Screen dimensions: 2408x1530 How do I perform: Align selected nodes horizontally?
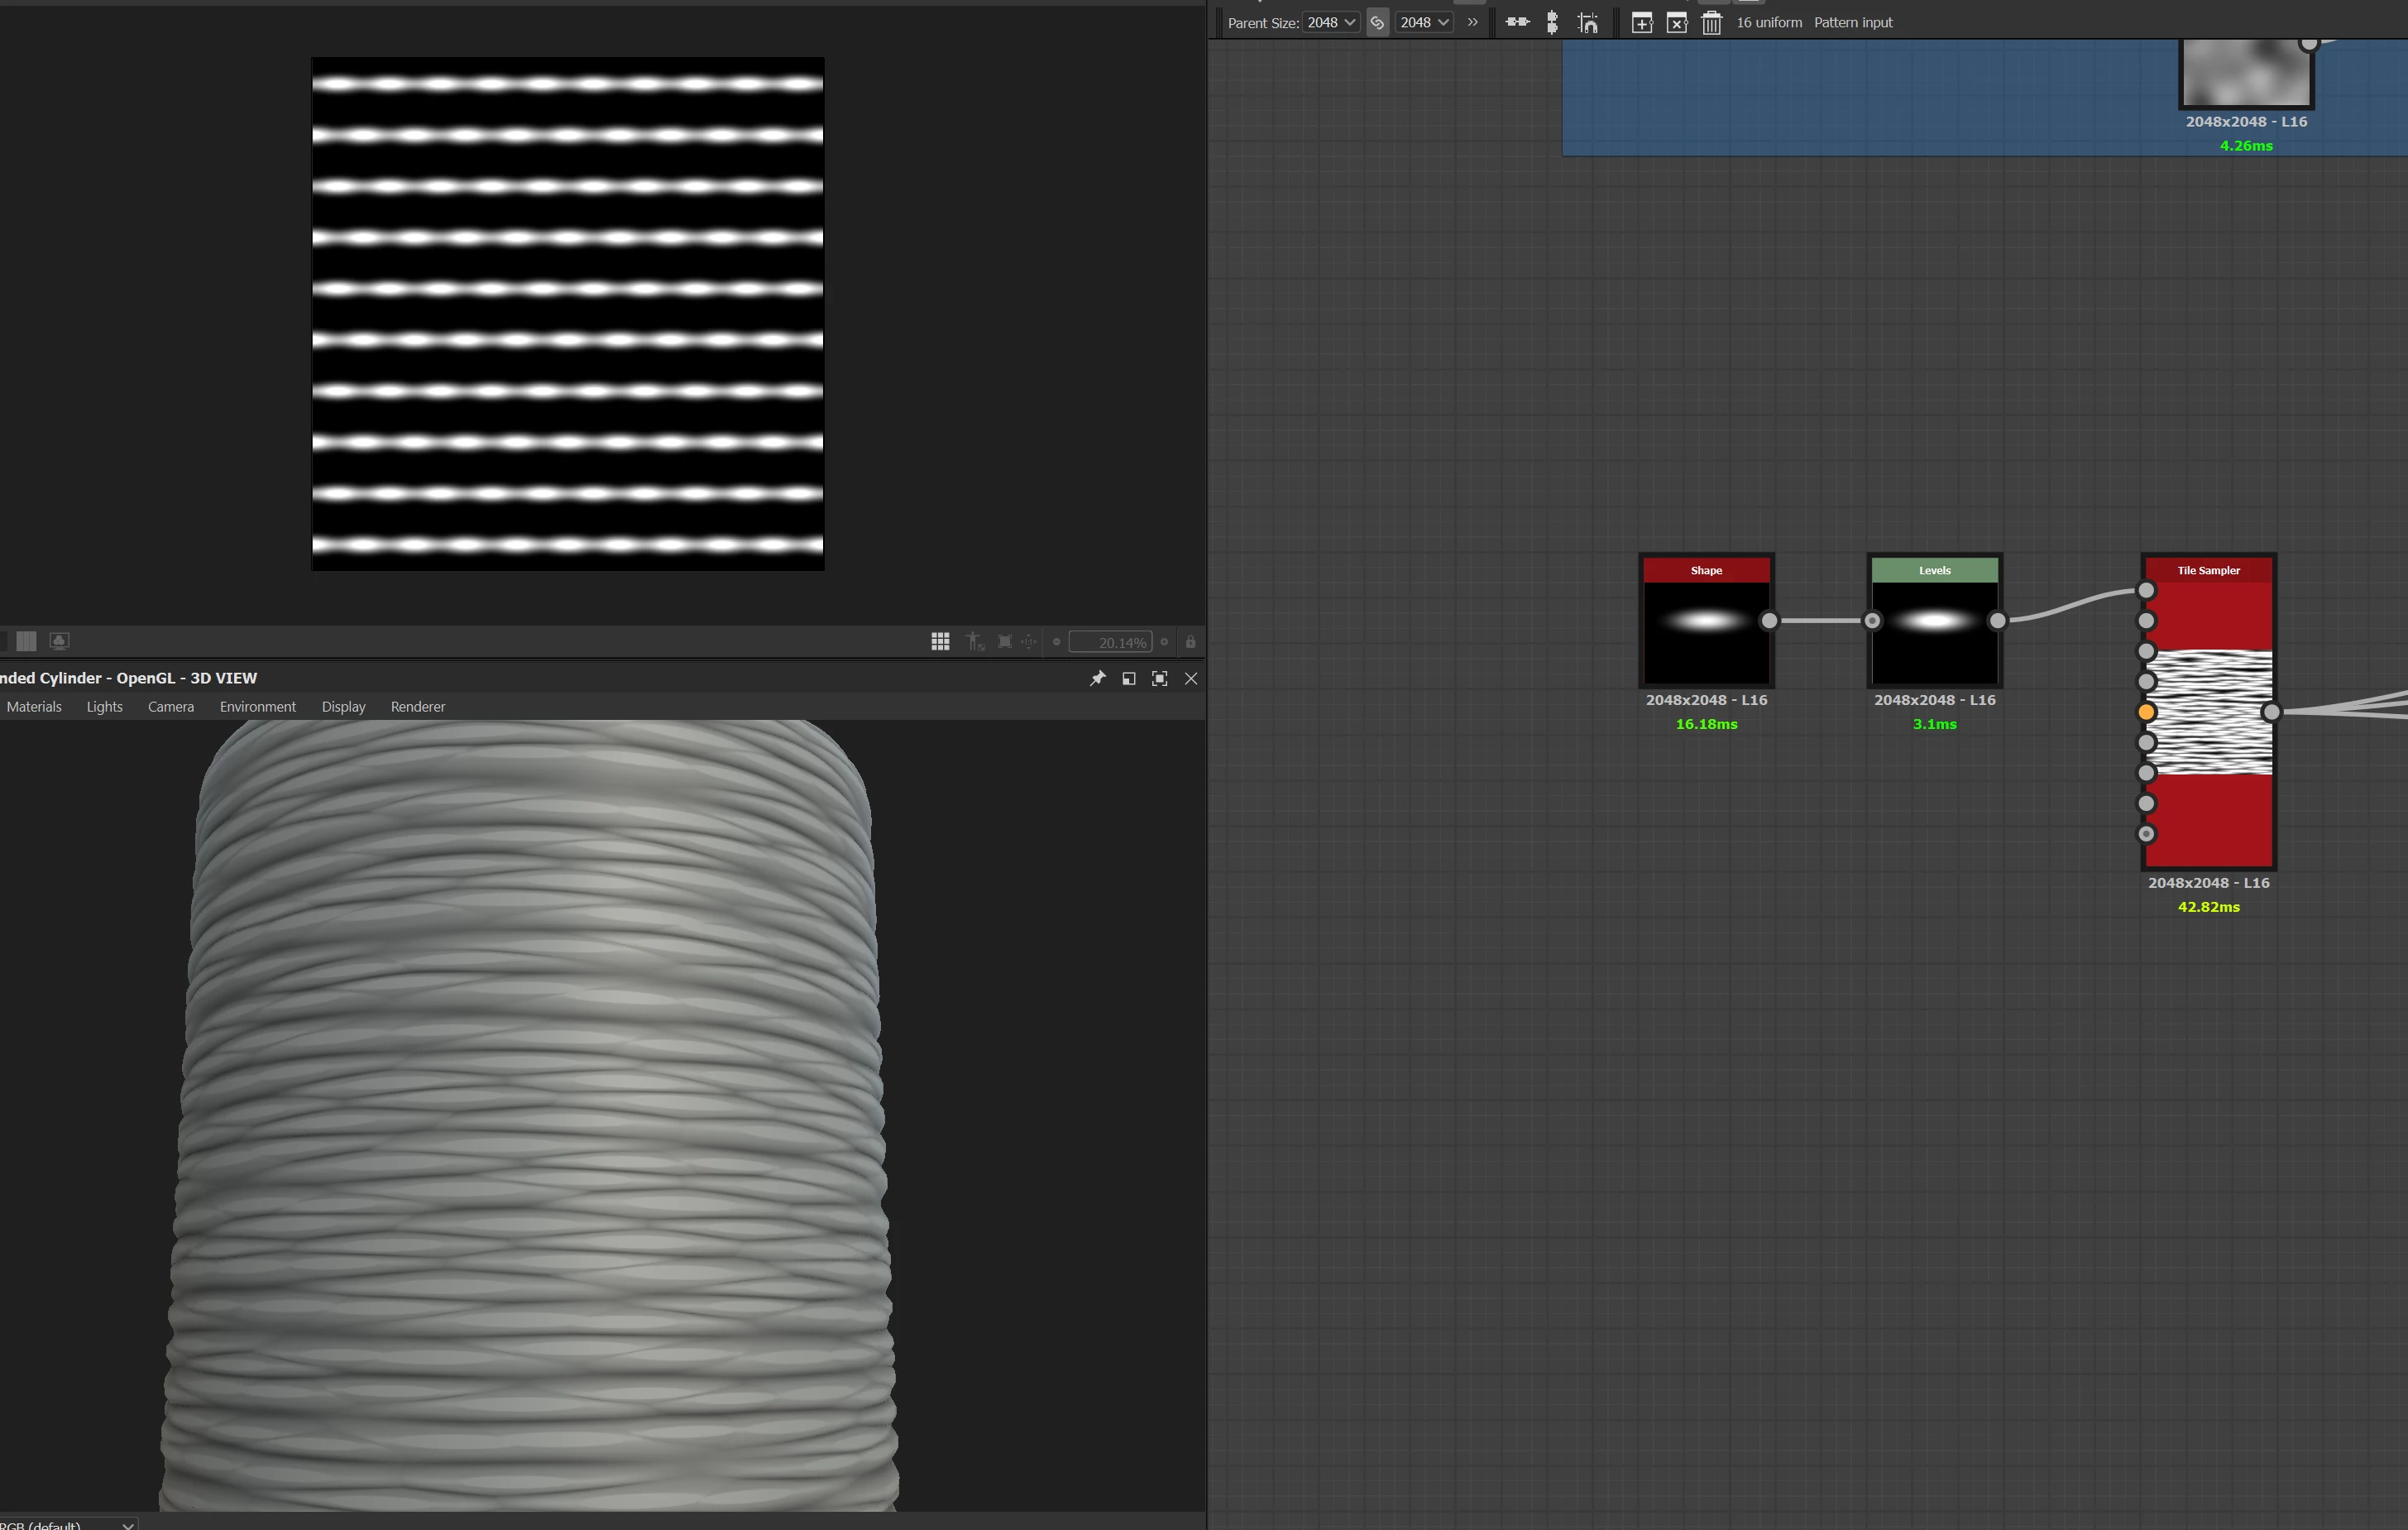point(1517,22)
